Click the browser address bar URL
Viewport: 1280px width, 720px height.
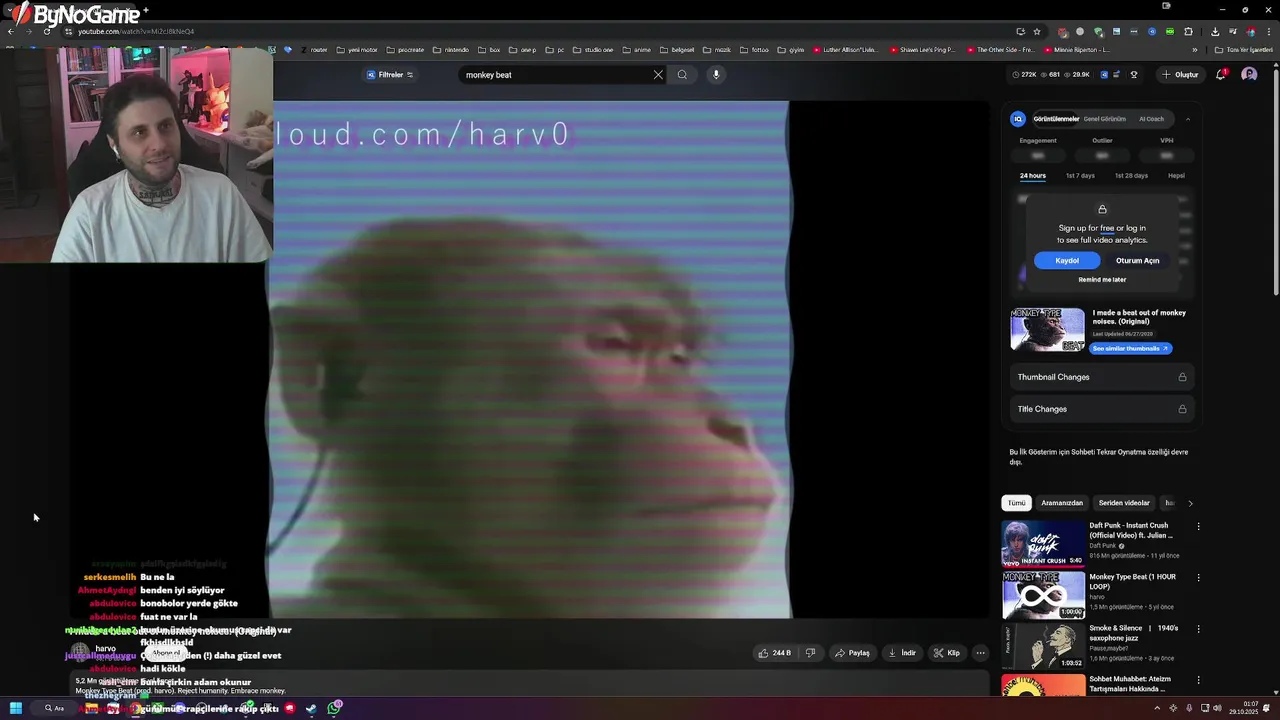pyautogui.click(x=136, y=31)
